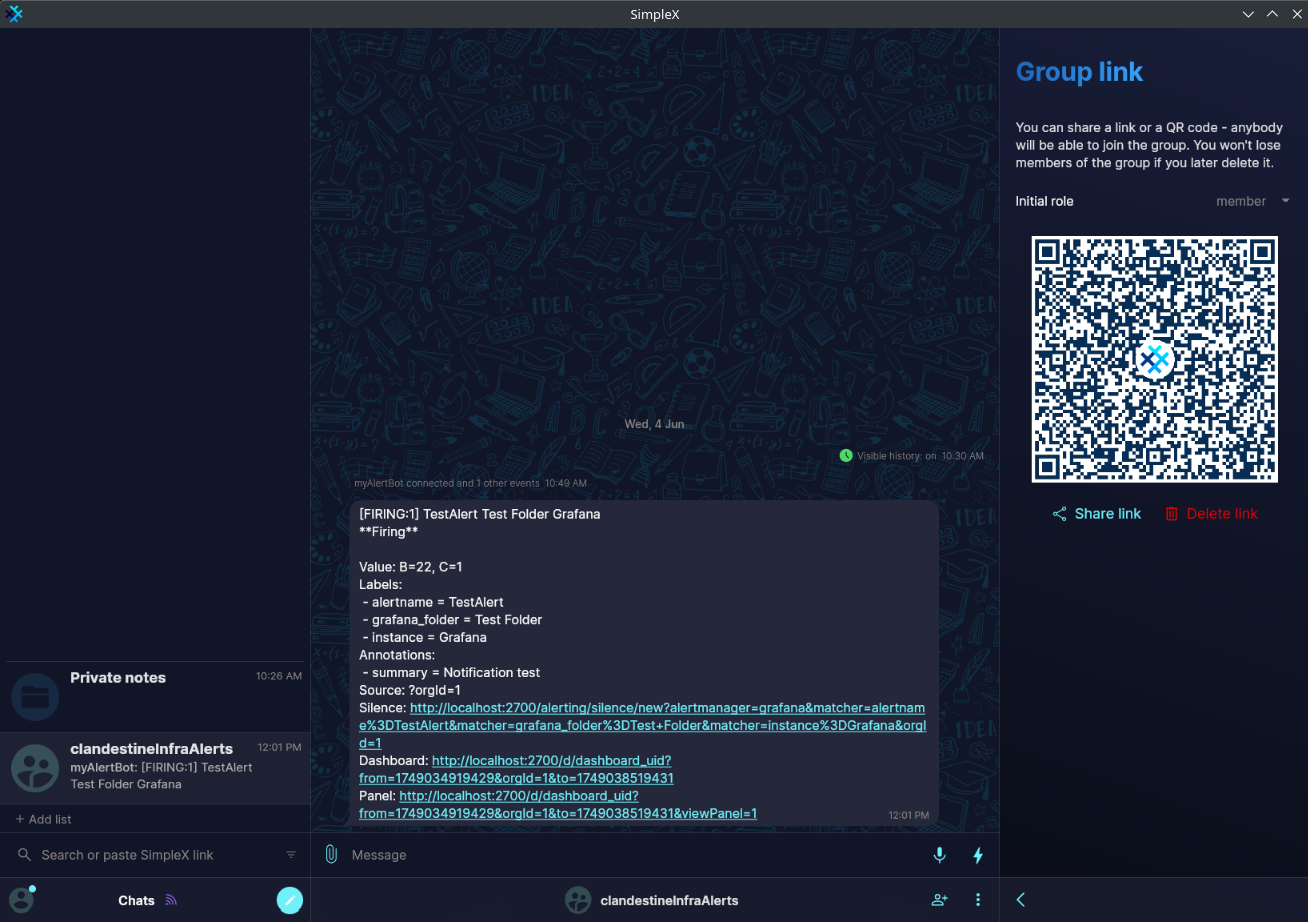
Task: Click the paperclip attach file icon
Action: [x=331, y=855]
